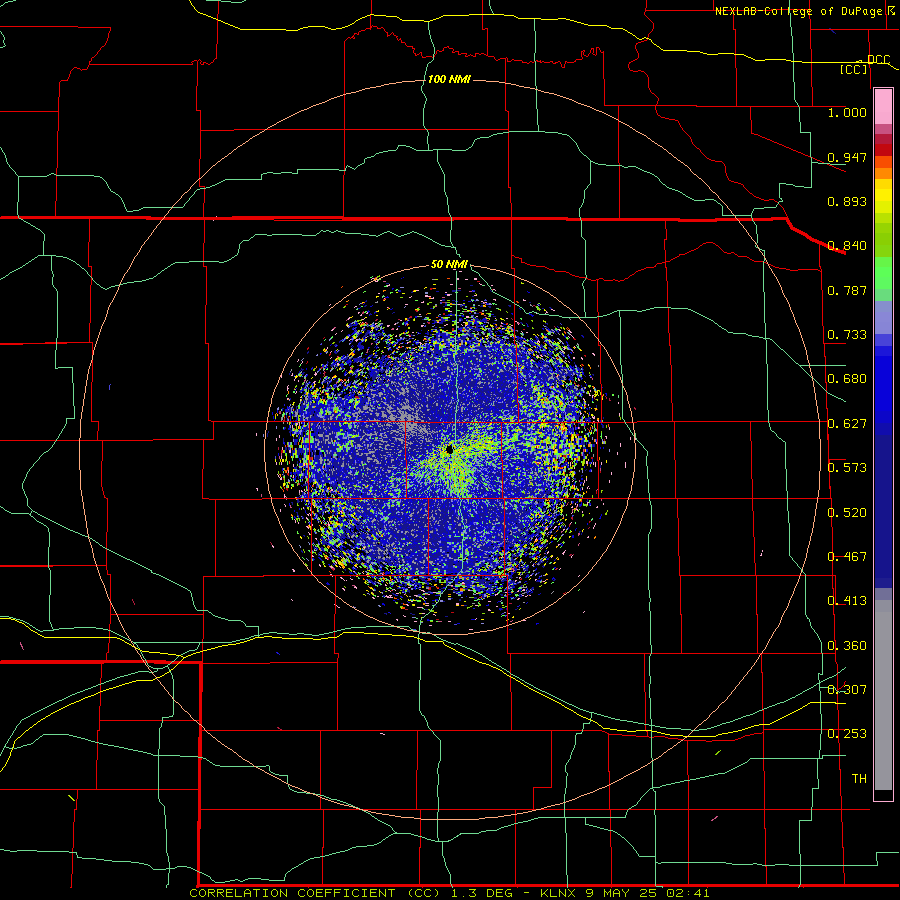Viewport: 900px width, 900px height.
Task: Click the 1.000 scale value
Action: (847, 113)
